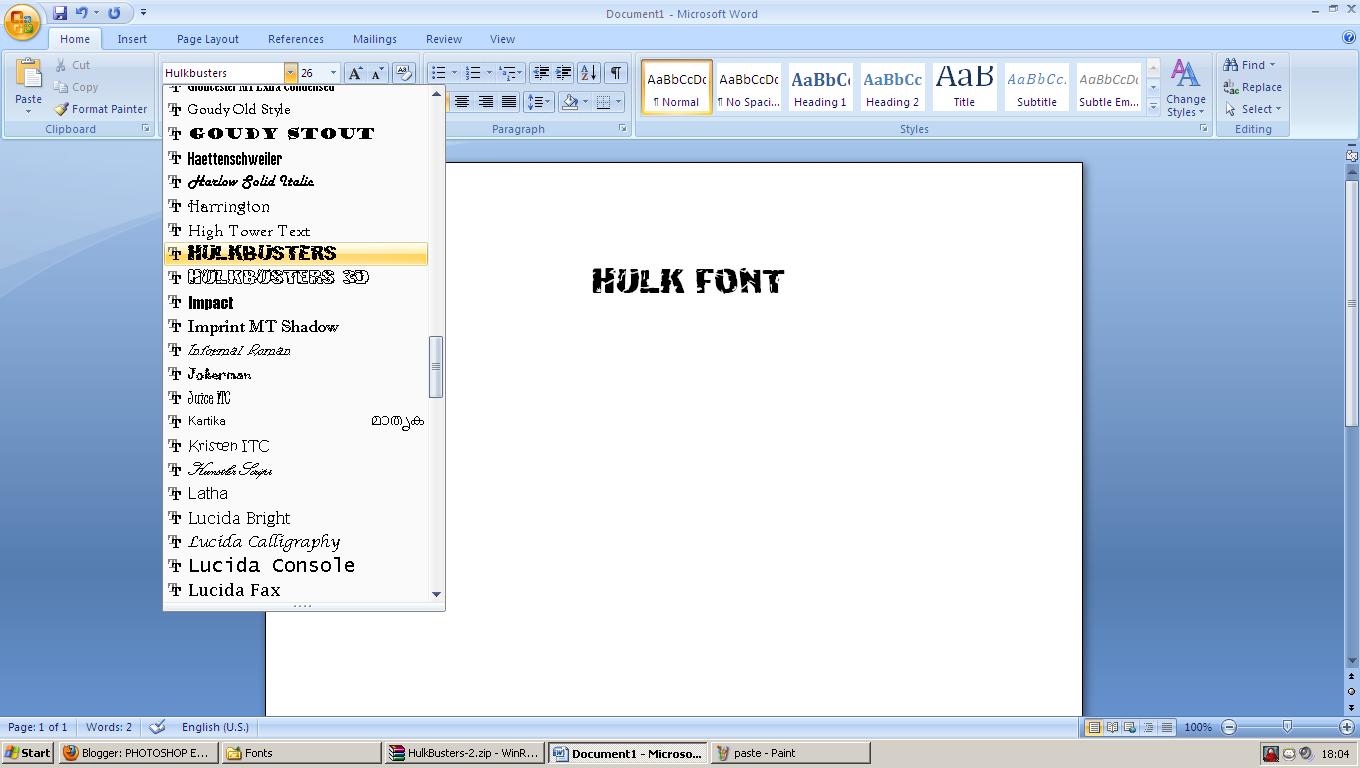The image size is (1360, 768).
Task: Click the Increase Indent icon
Action: tap(564, 73)
